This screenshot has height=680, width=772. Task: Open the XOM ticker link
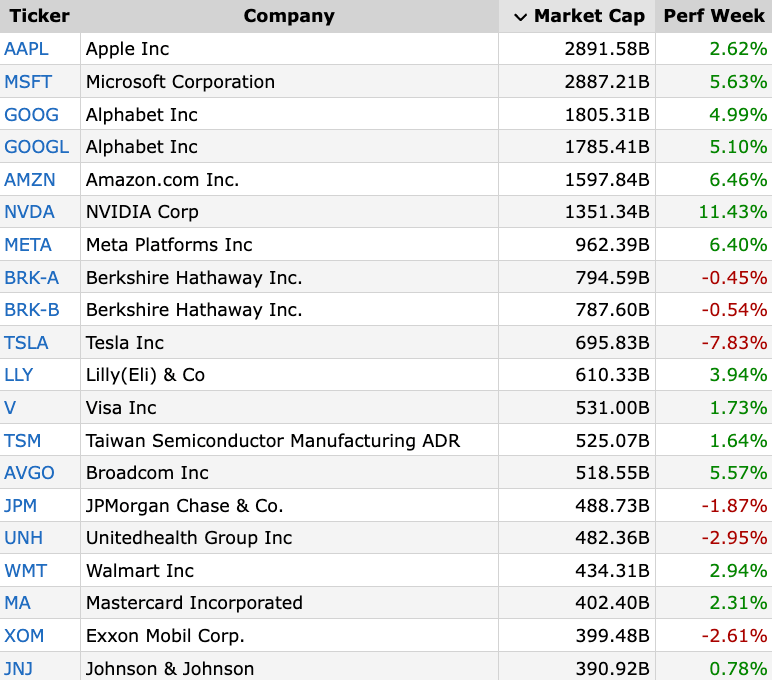click(x=24, y=636)
